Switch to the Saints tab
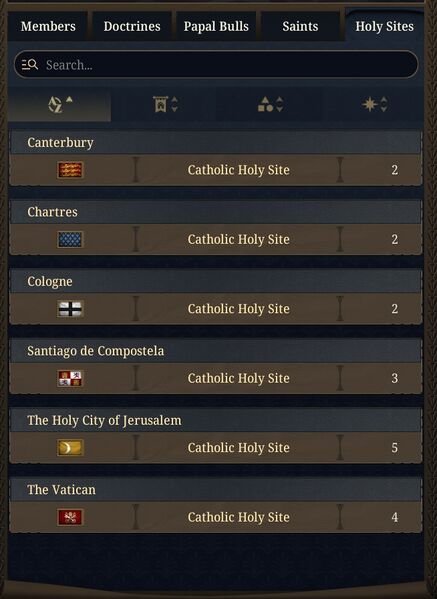Image resolution: width=437 pixels, height=599 pixels. click(300, 26)
